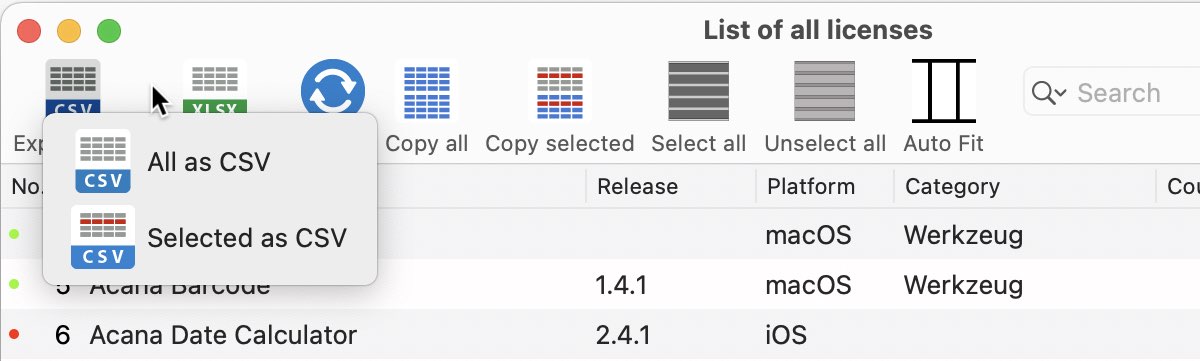This screenshot has width=1200, height=361.
Task: Sort by the Release column header
Action: (x=637, y=186)
